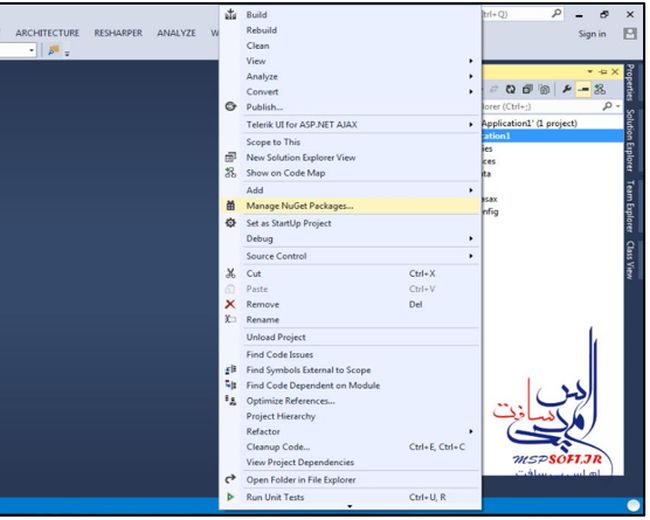This screenshot has height=520, width=650.
Task: Select Unload Project
Action: pyautogui.click(x=276, y=337)
